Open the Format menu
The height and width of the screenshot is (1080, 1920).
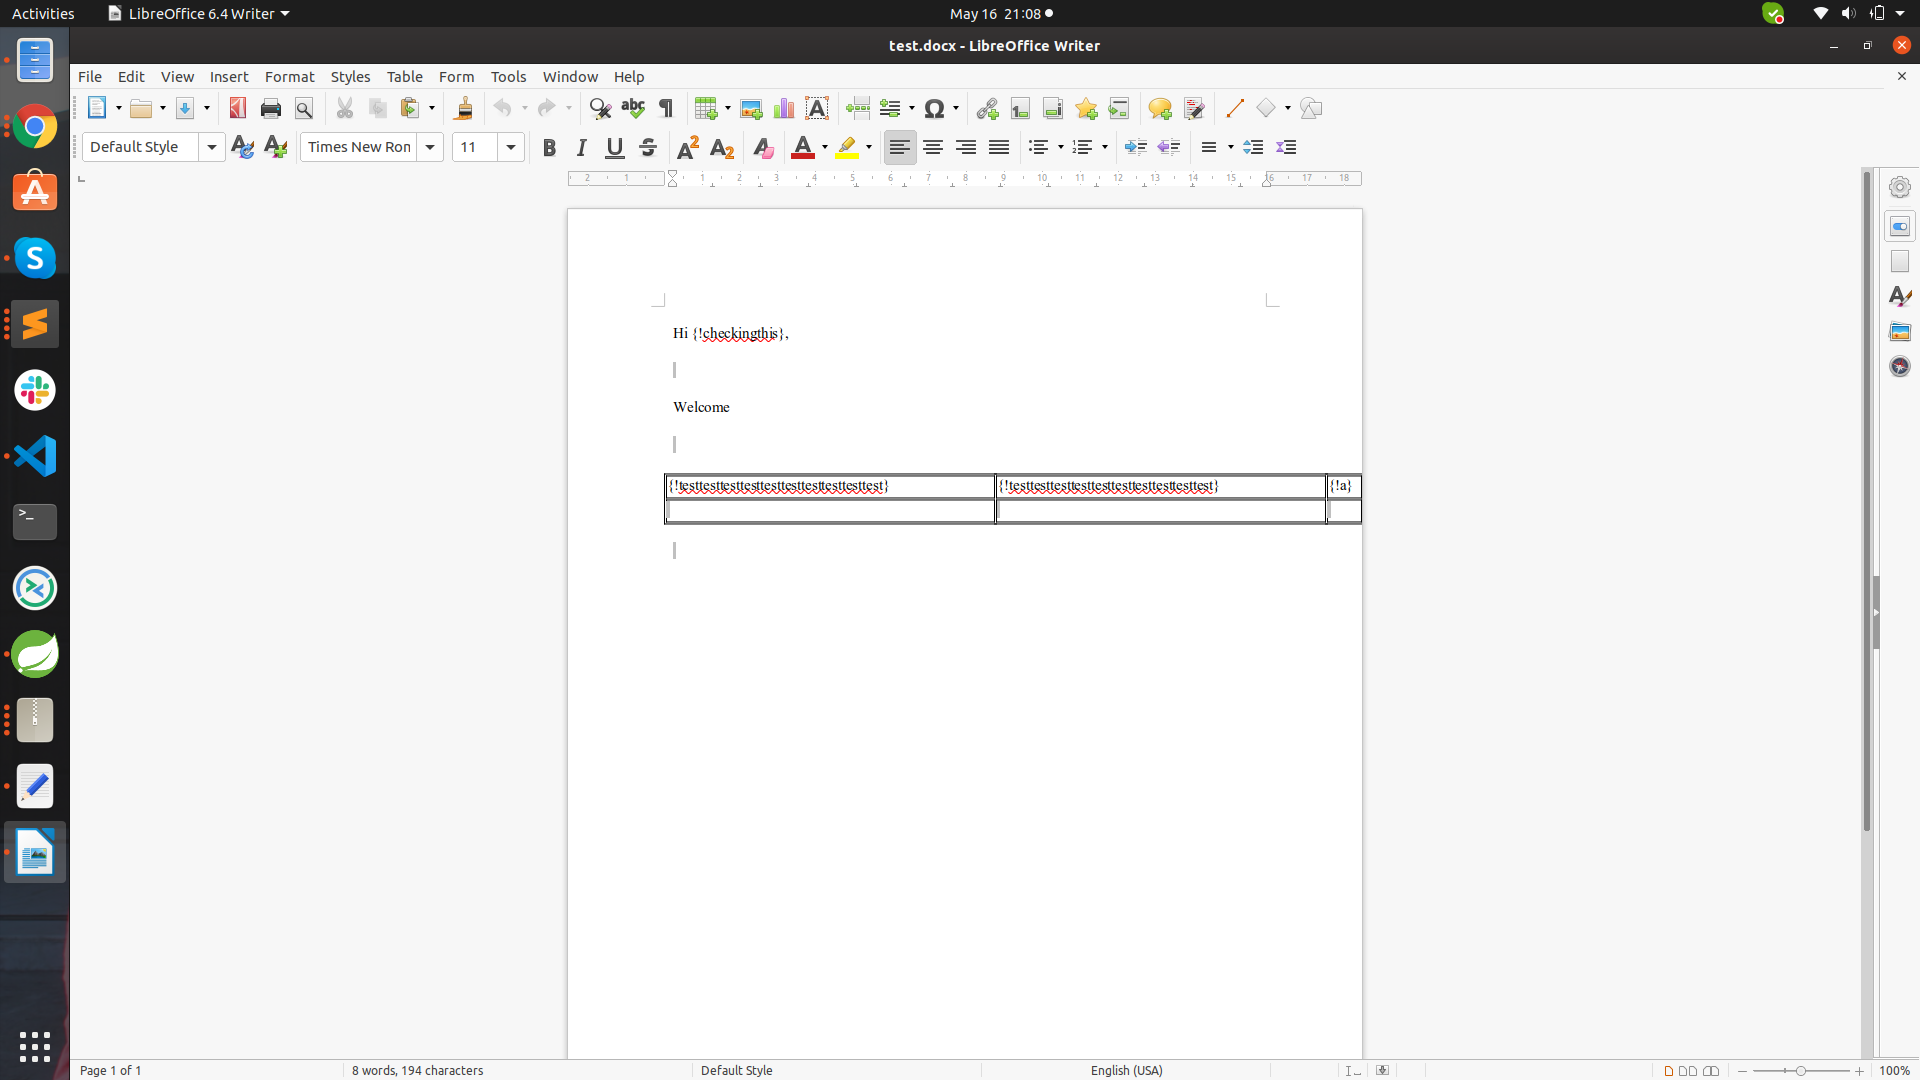(x=287, y=76)
